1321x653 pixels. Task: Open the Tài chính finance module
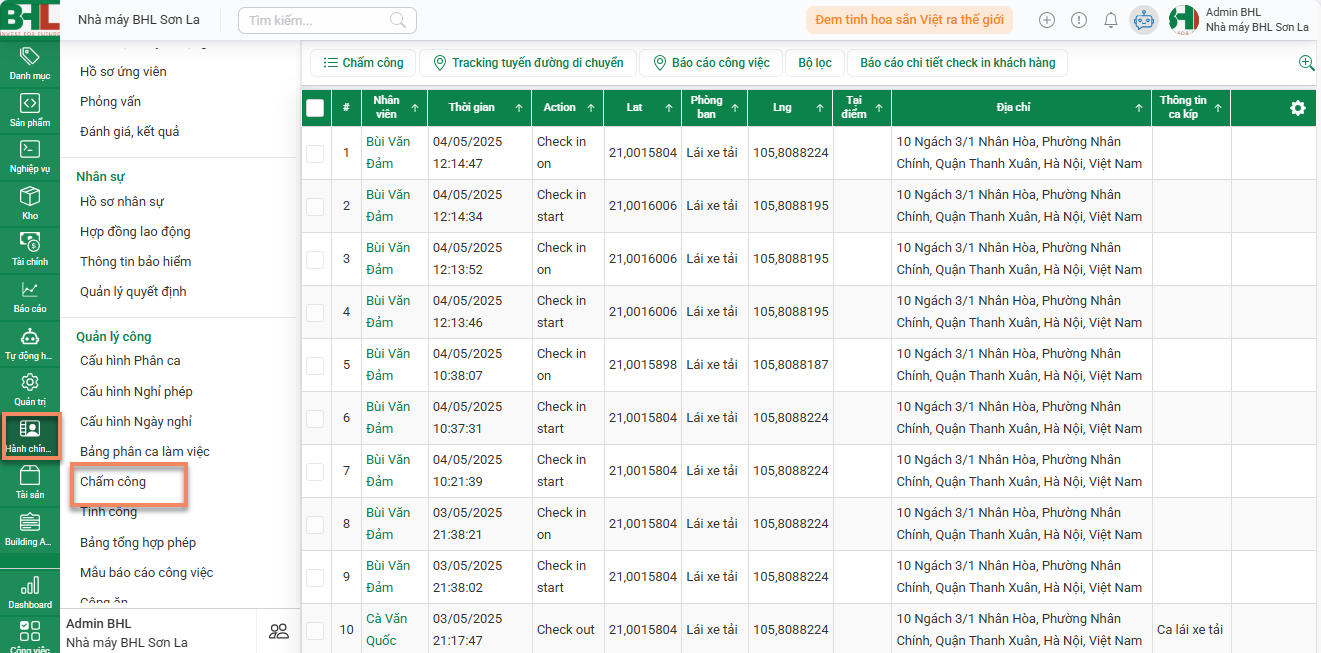(30, 249)
